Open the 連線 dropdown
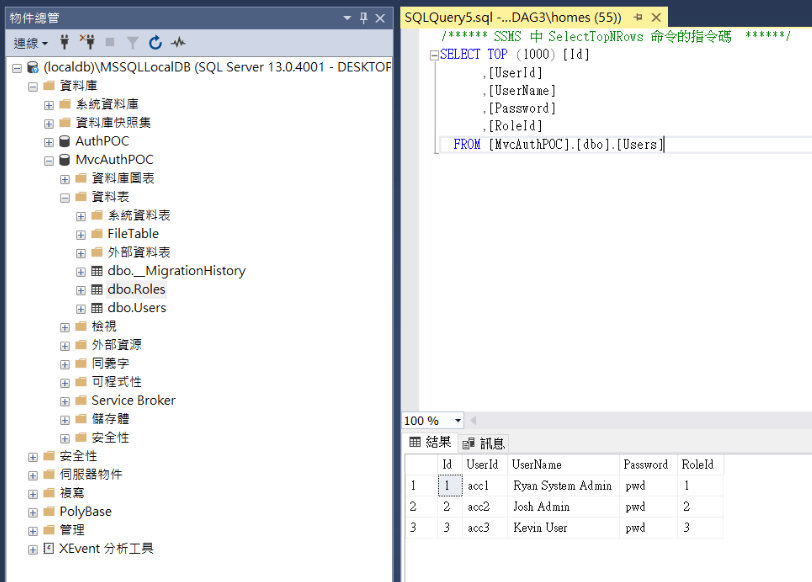This screenshot has width=812, height=582. [x=31, y=43]
